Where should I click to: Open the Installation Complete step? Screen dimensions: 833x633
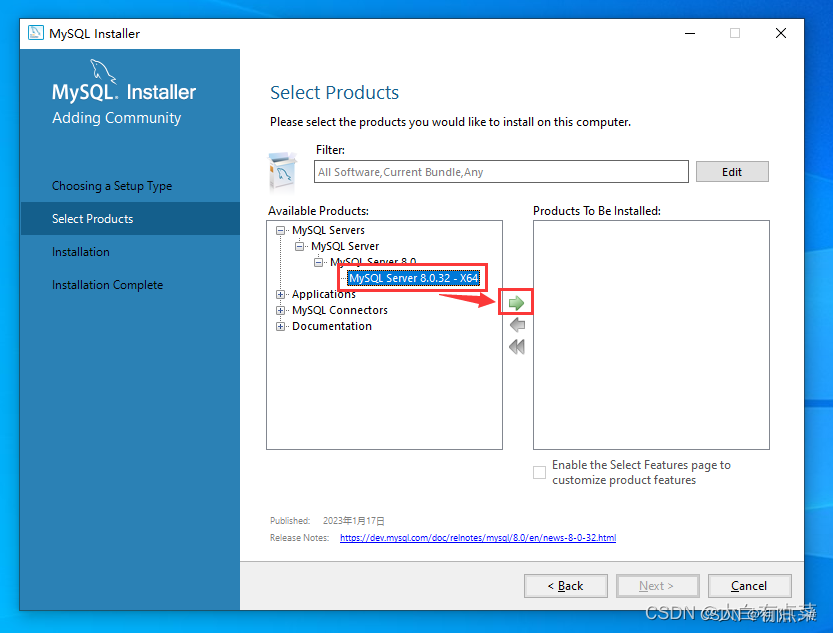pos(107,285)
